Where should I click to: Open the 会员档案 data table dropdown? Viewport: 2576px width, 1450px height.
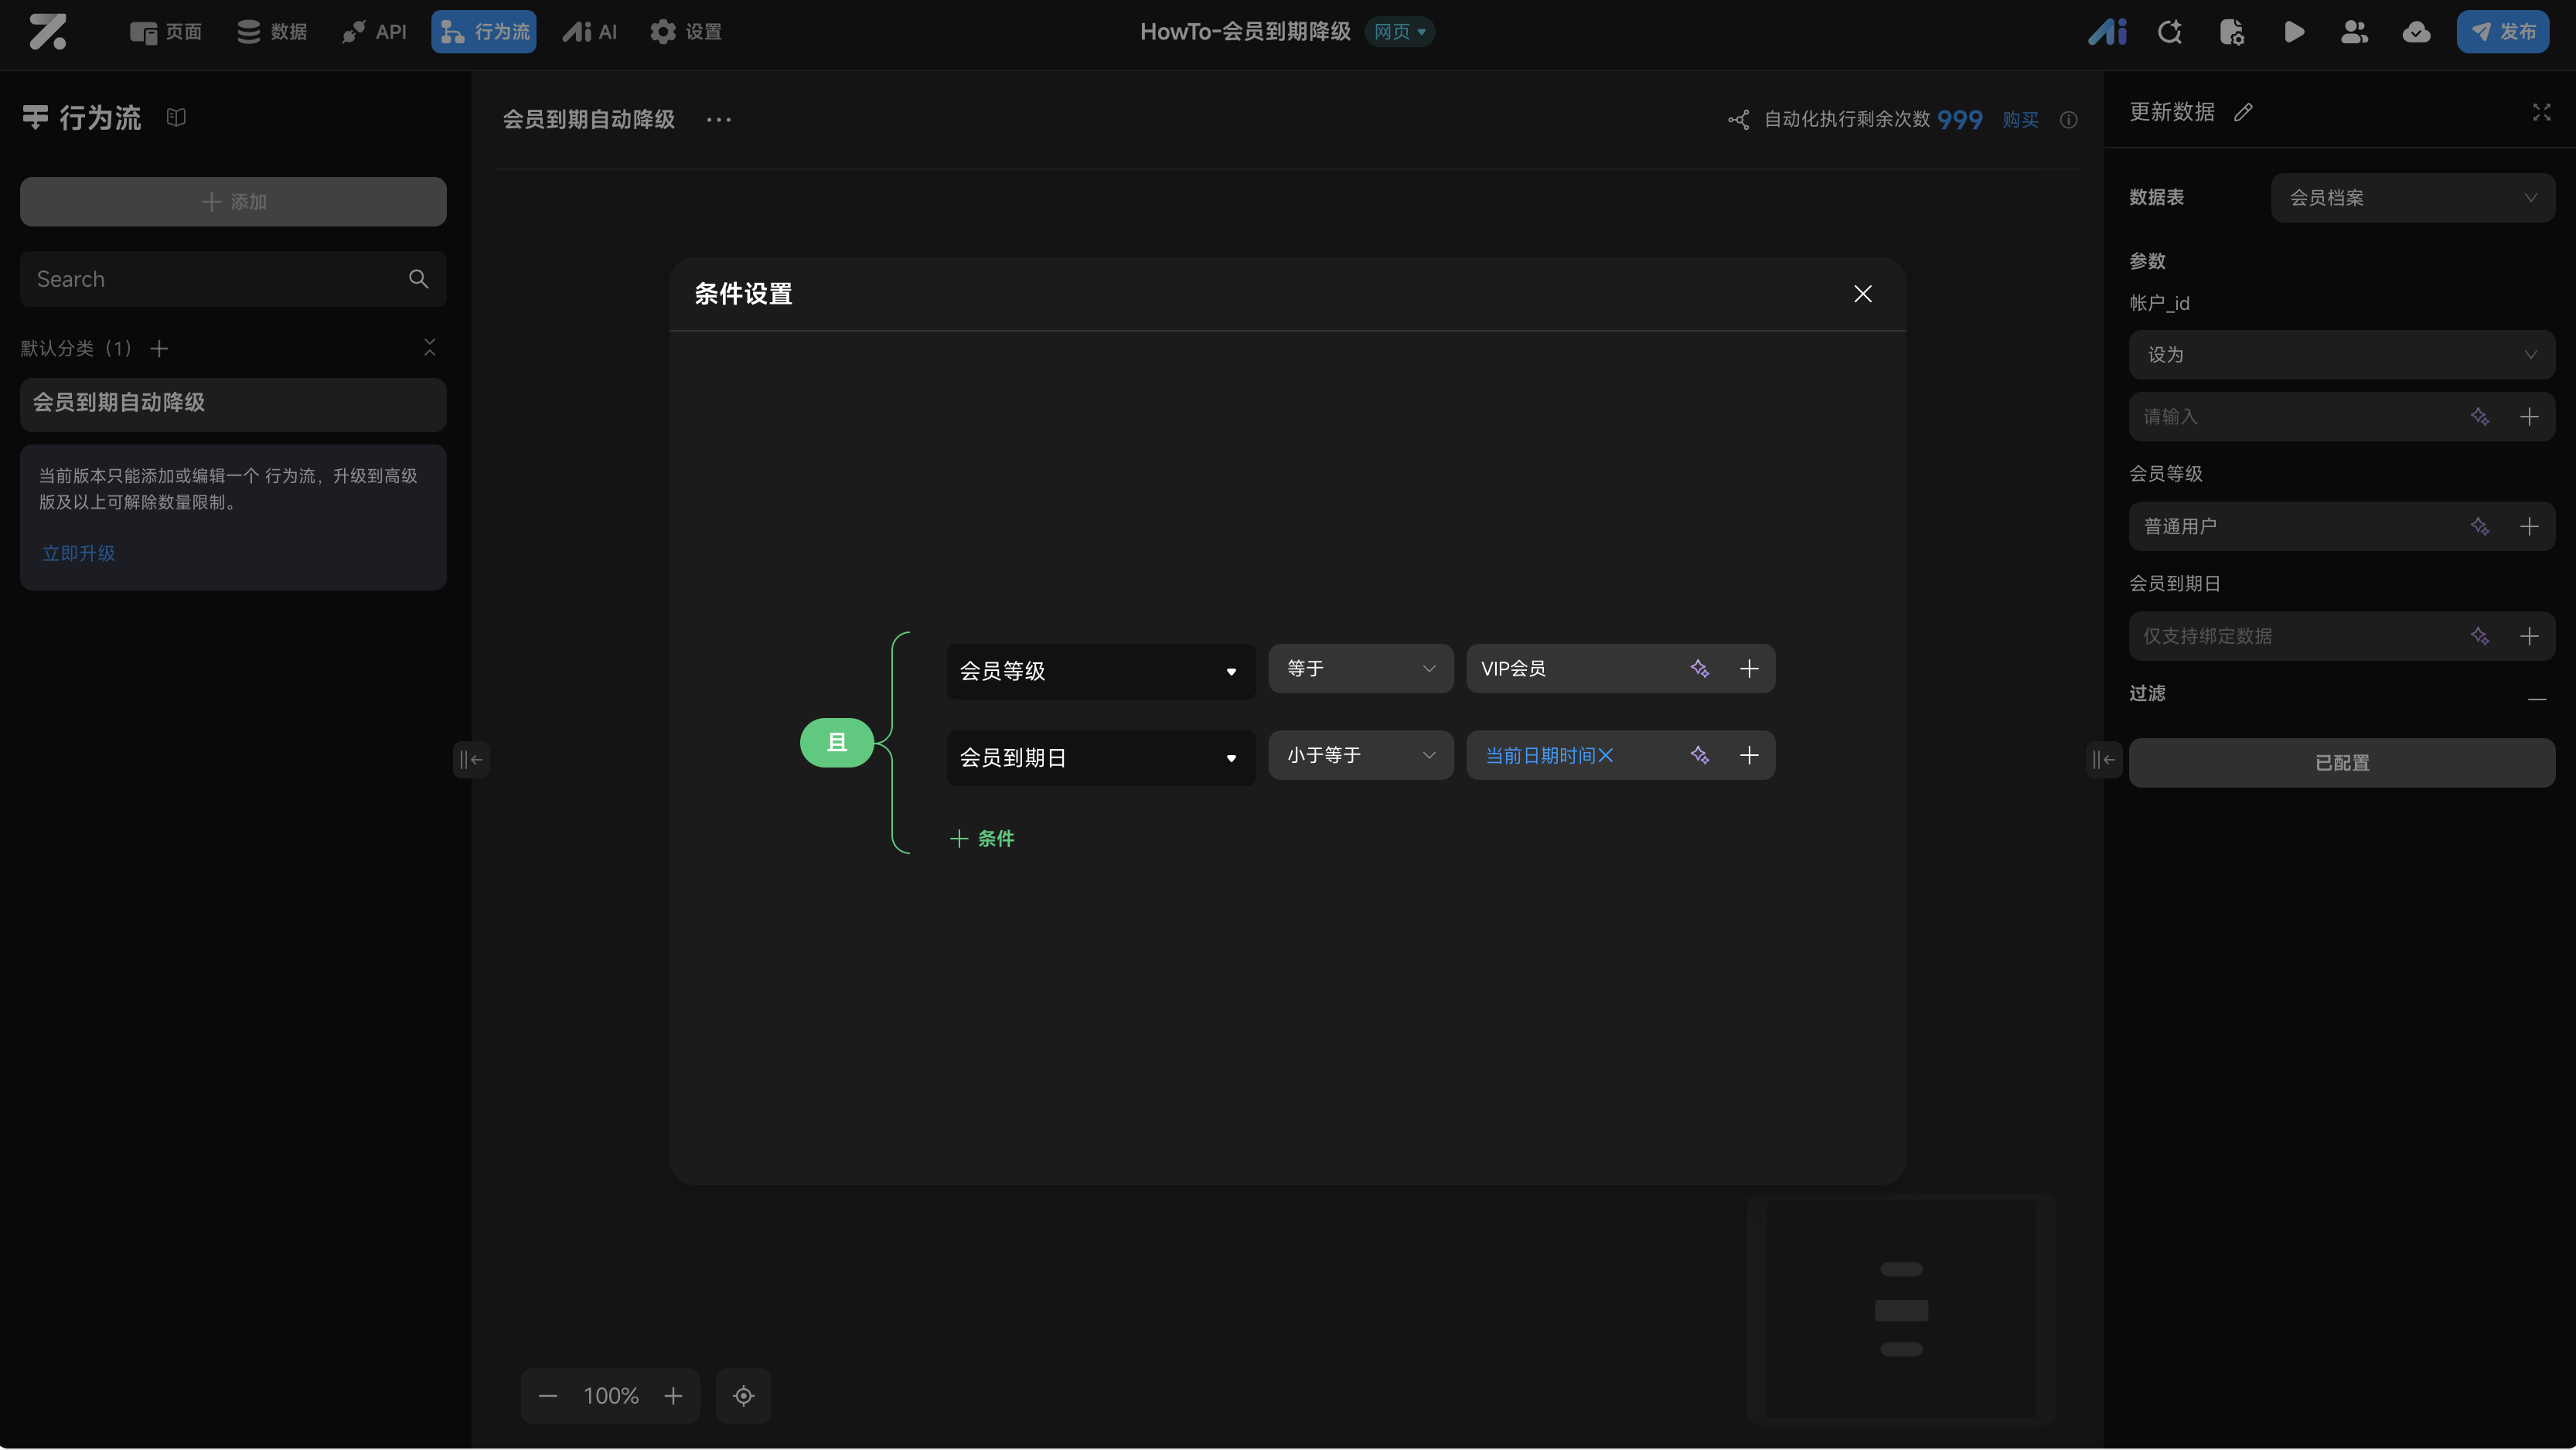2412,198
